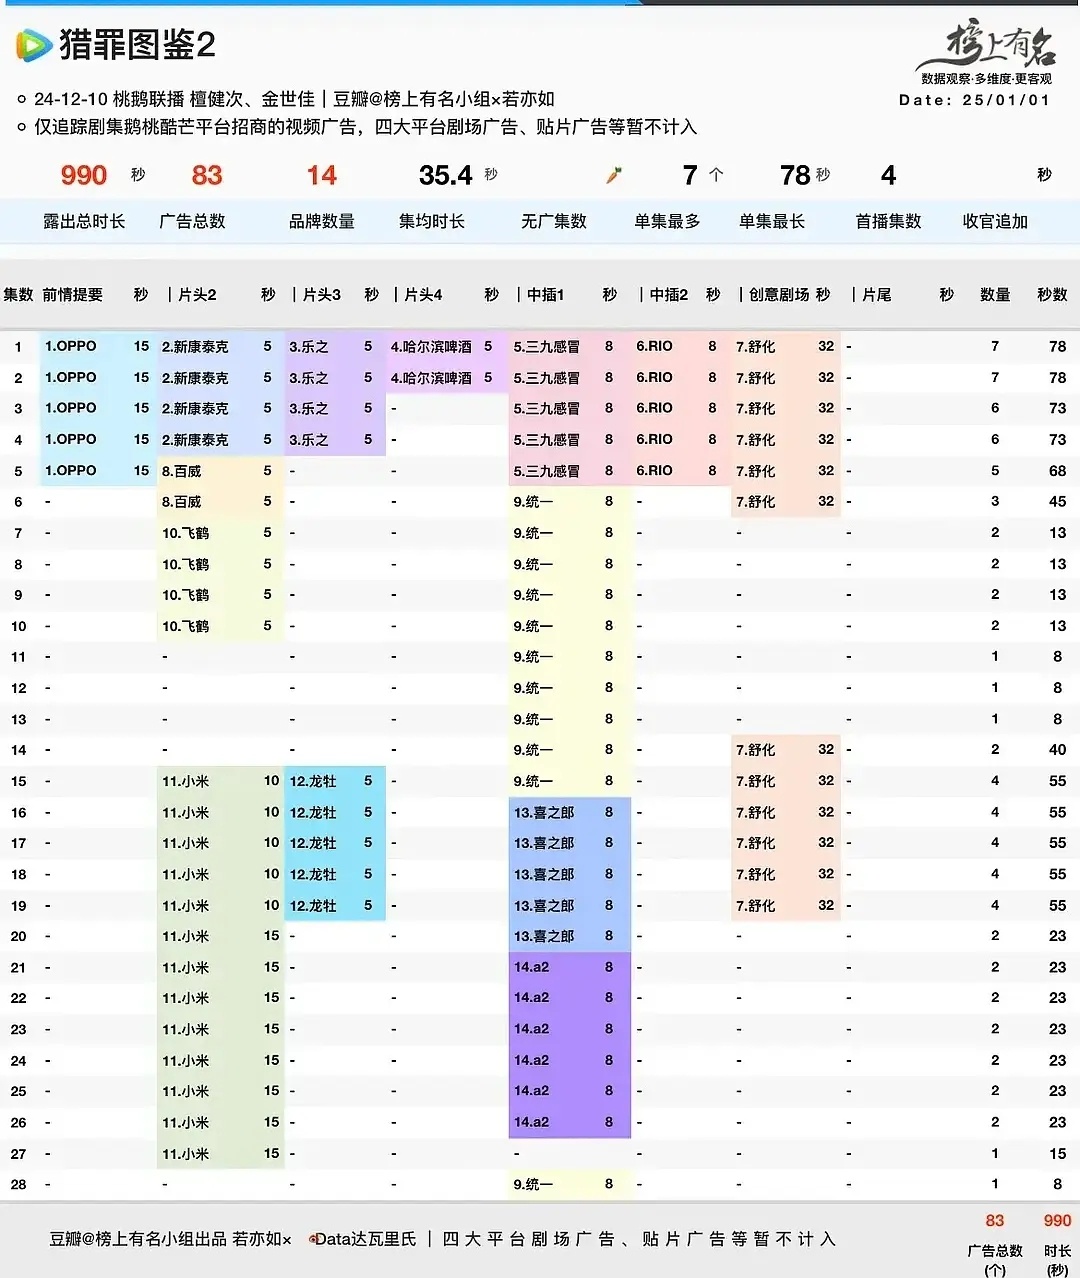Click the 秒数 value 68 in the episode 5 row
Image resolution: width=1080 pixels, height=1278 pixels.
(x=1057, y=470)
